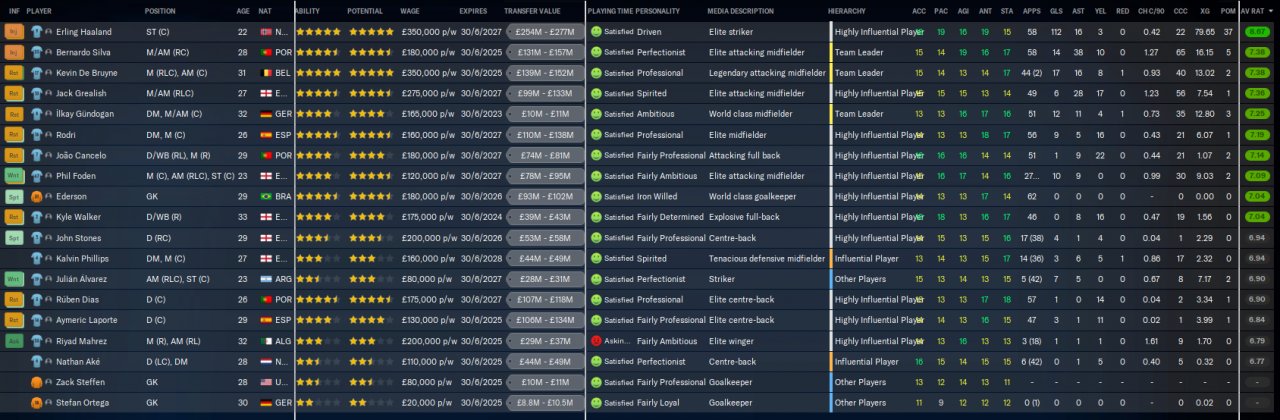Click Erling Haaland's Inj status badge
The image size is (1280, 420).
pyautogui.click(x=14, y=32)
